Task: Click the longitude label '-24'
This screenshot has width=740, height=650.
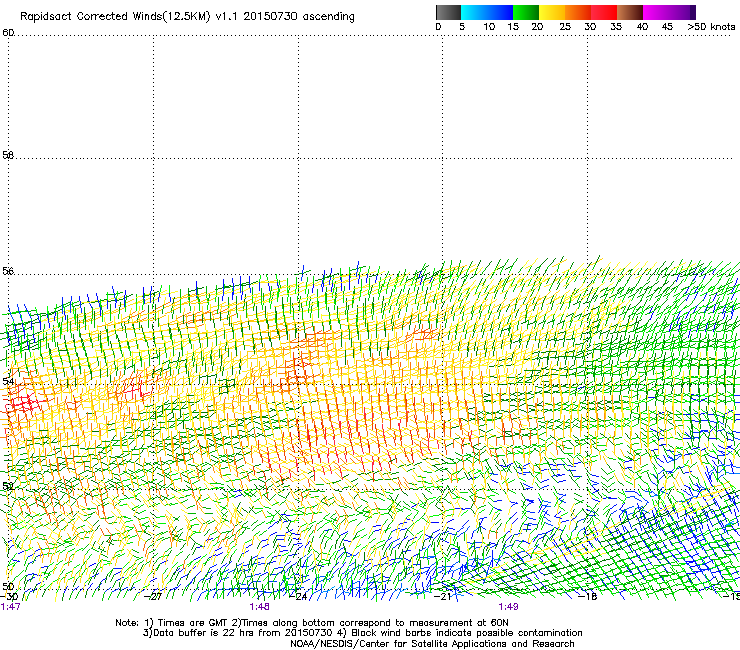Action: [298, 596]
